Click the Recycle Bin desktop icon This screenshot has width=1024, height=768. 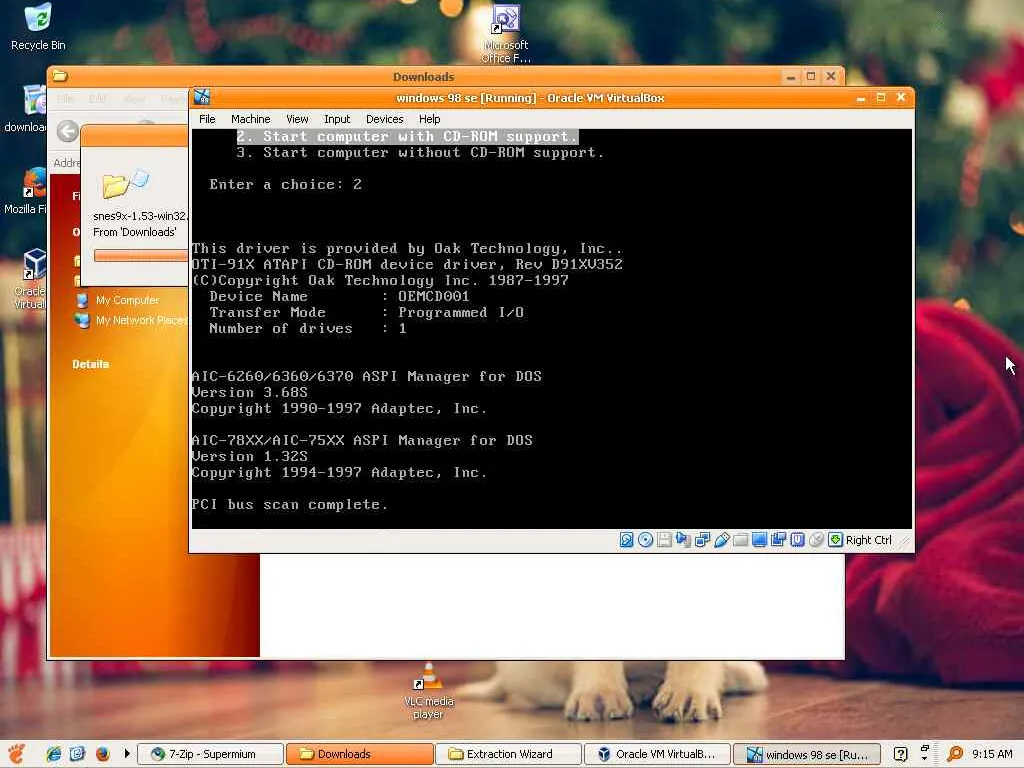coord(38,27)
